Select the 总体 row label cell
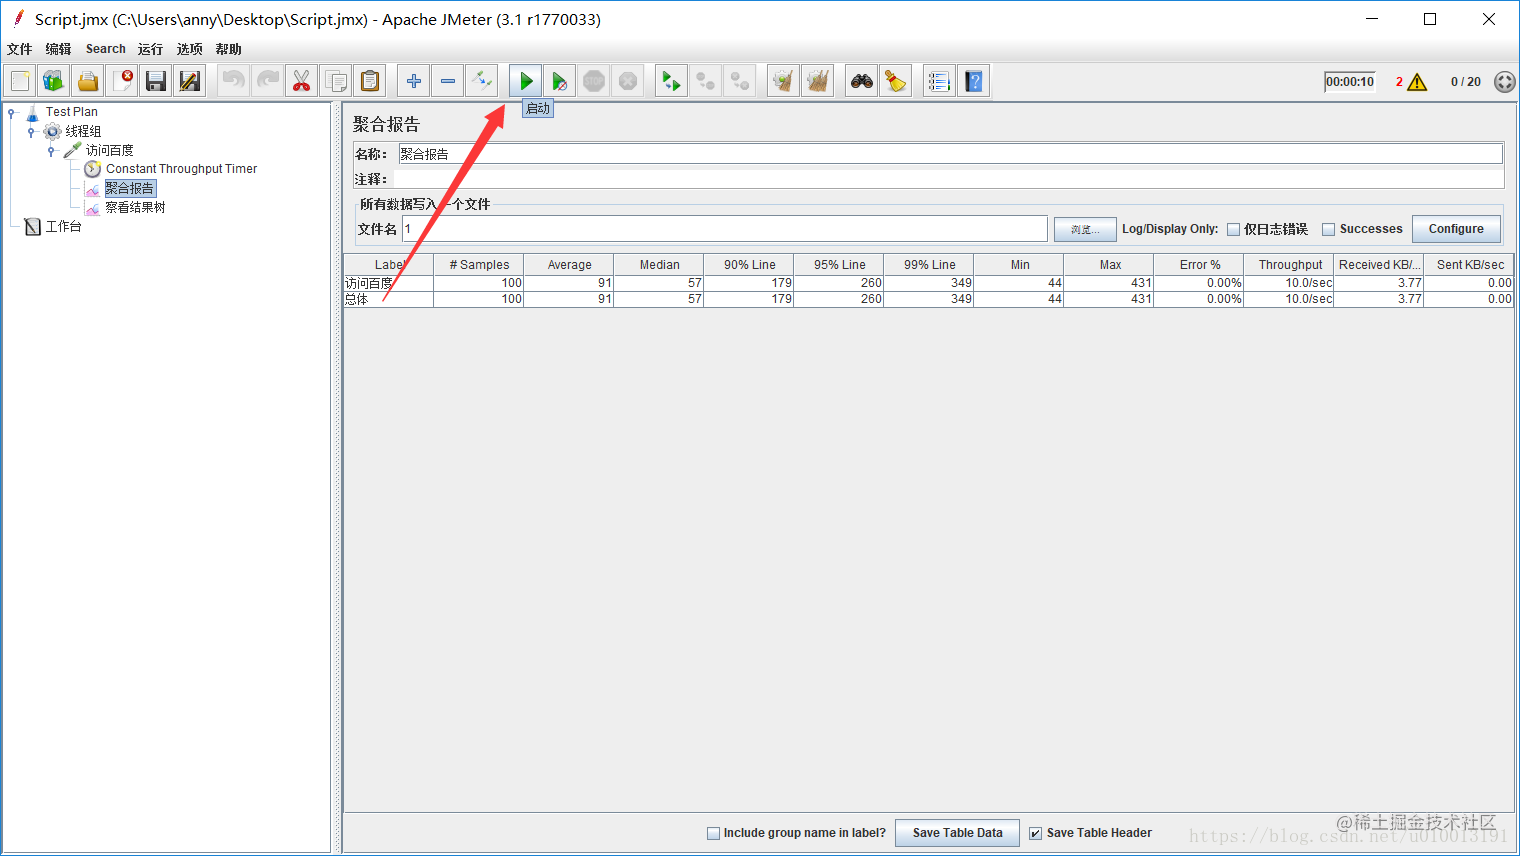The image size is (1520, 856). coord(388,299)
